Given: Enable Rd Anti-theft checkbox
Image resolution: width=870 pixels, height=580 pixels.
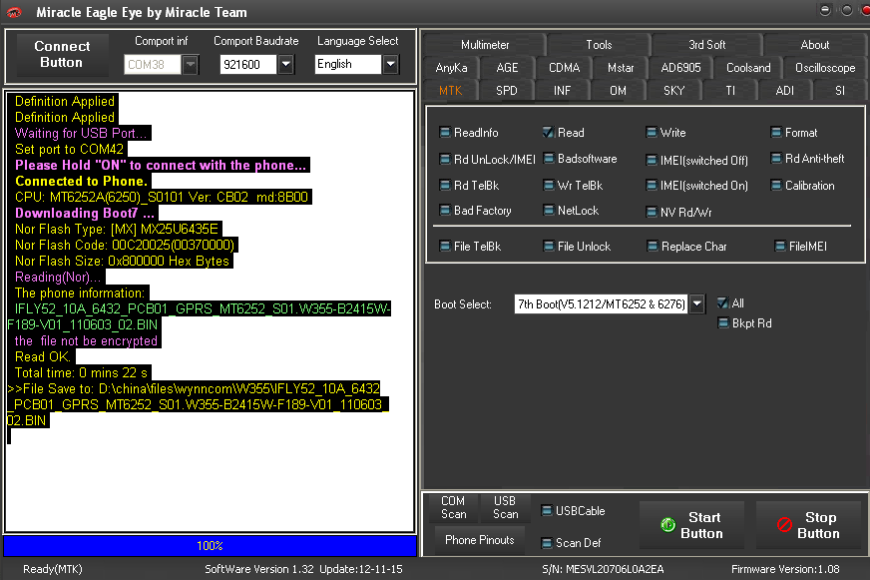Looking at the screenshot, I should coord(776,159).
